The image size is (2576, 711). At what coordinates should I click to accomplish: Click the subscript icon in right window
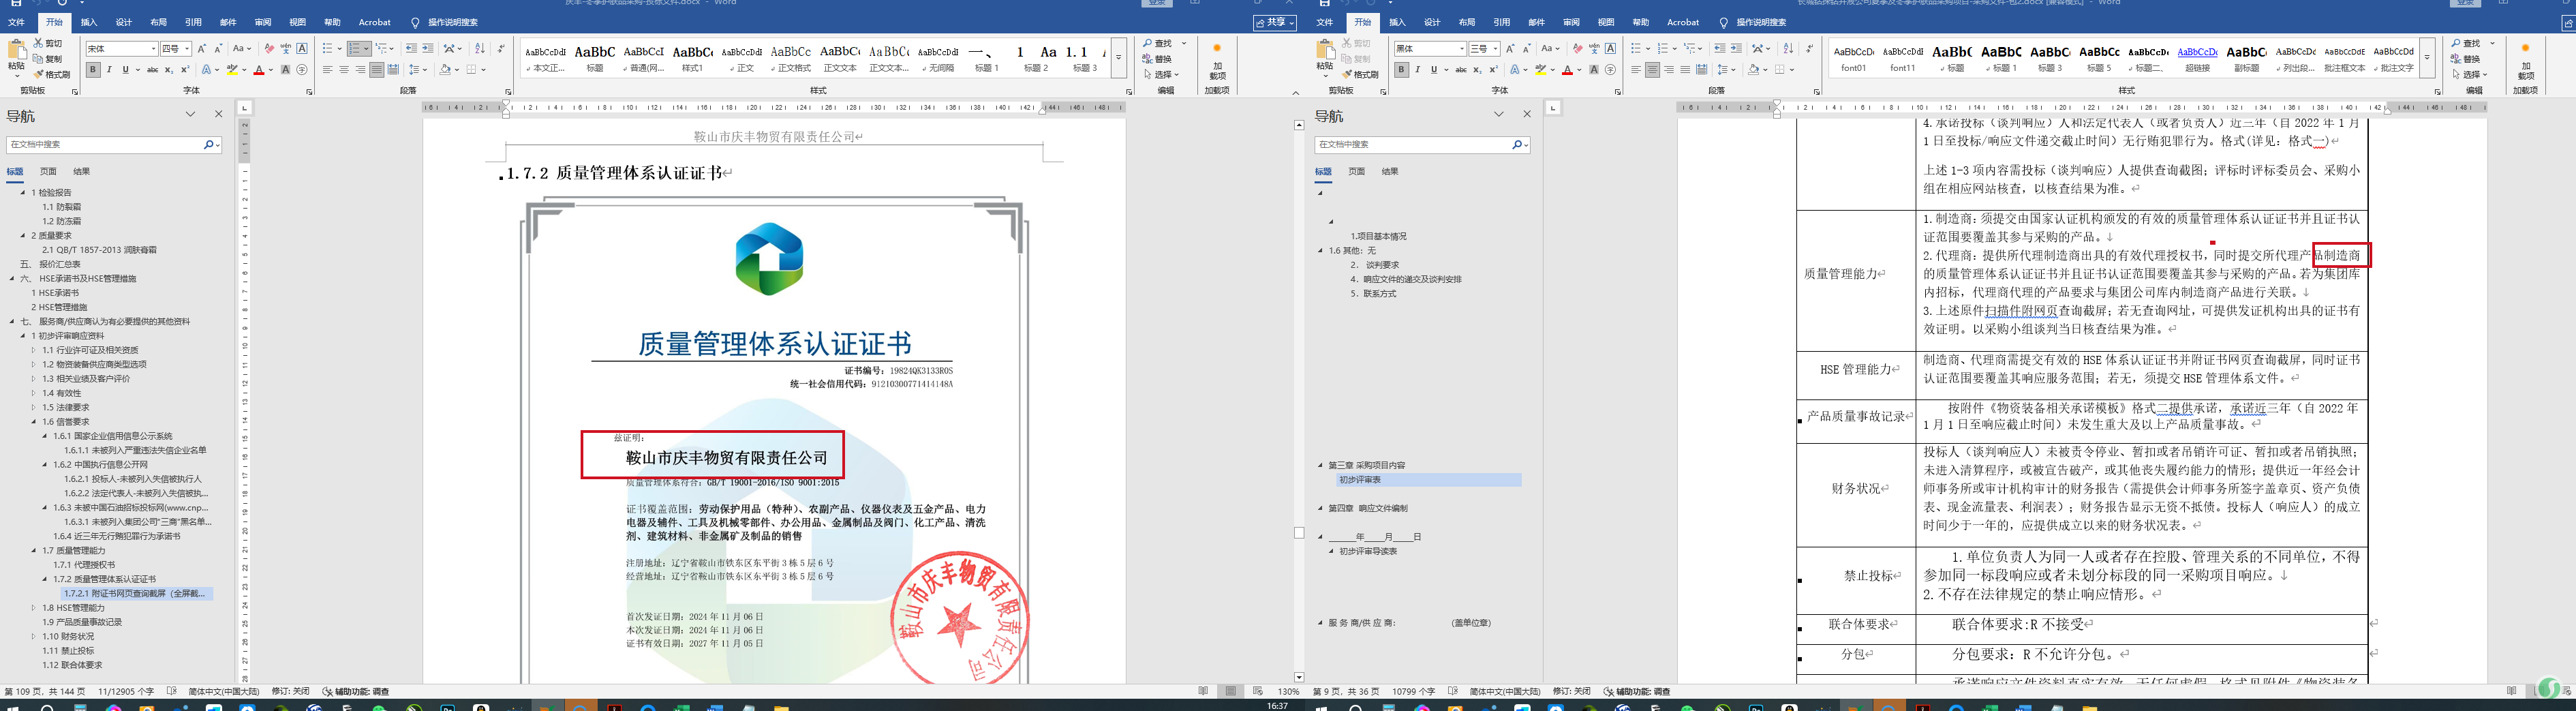[1477, 70]
